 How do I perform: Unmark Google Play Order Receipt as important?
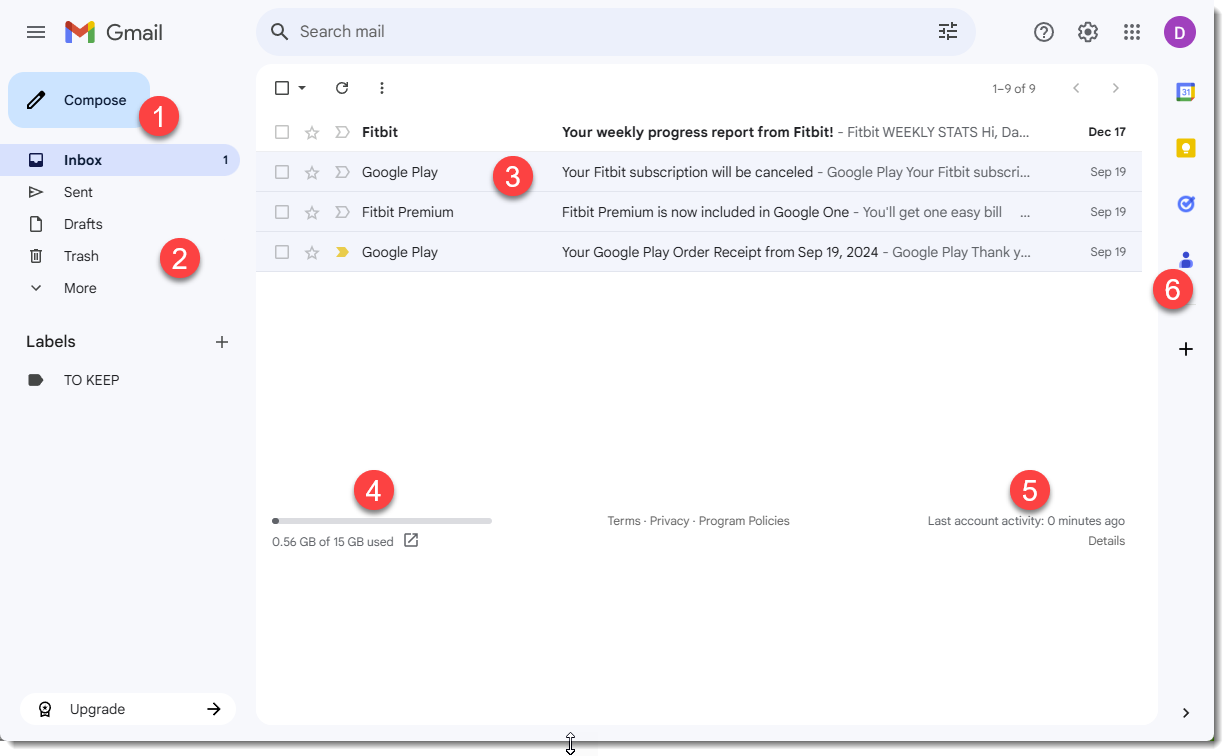tap(342, 252)
